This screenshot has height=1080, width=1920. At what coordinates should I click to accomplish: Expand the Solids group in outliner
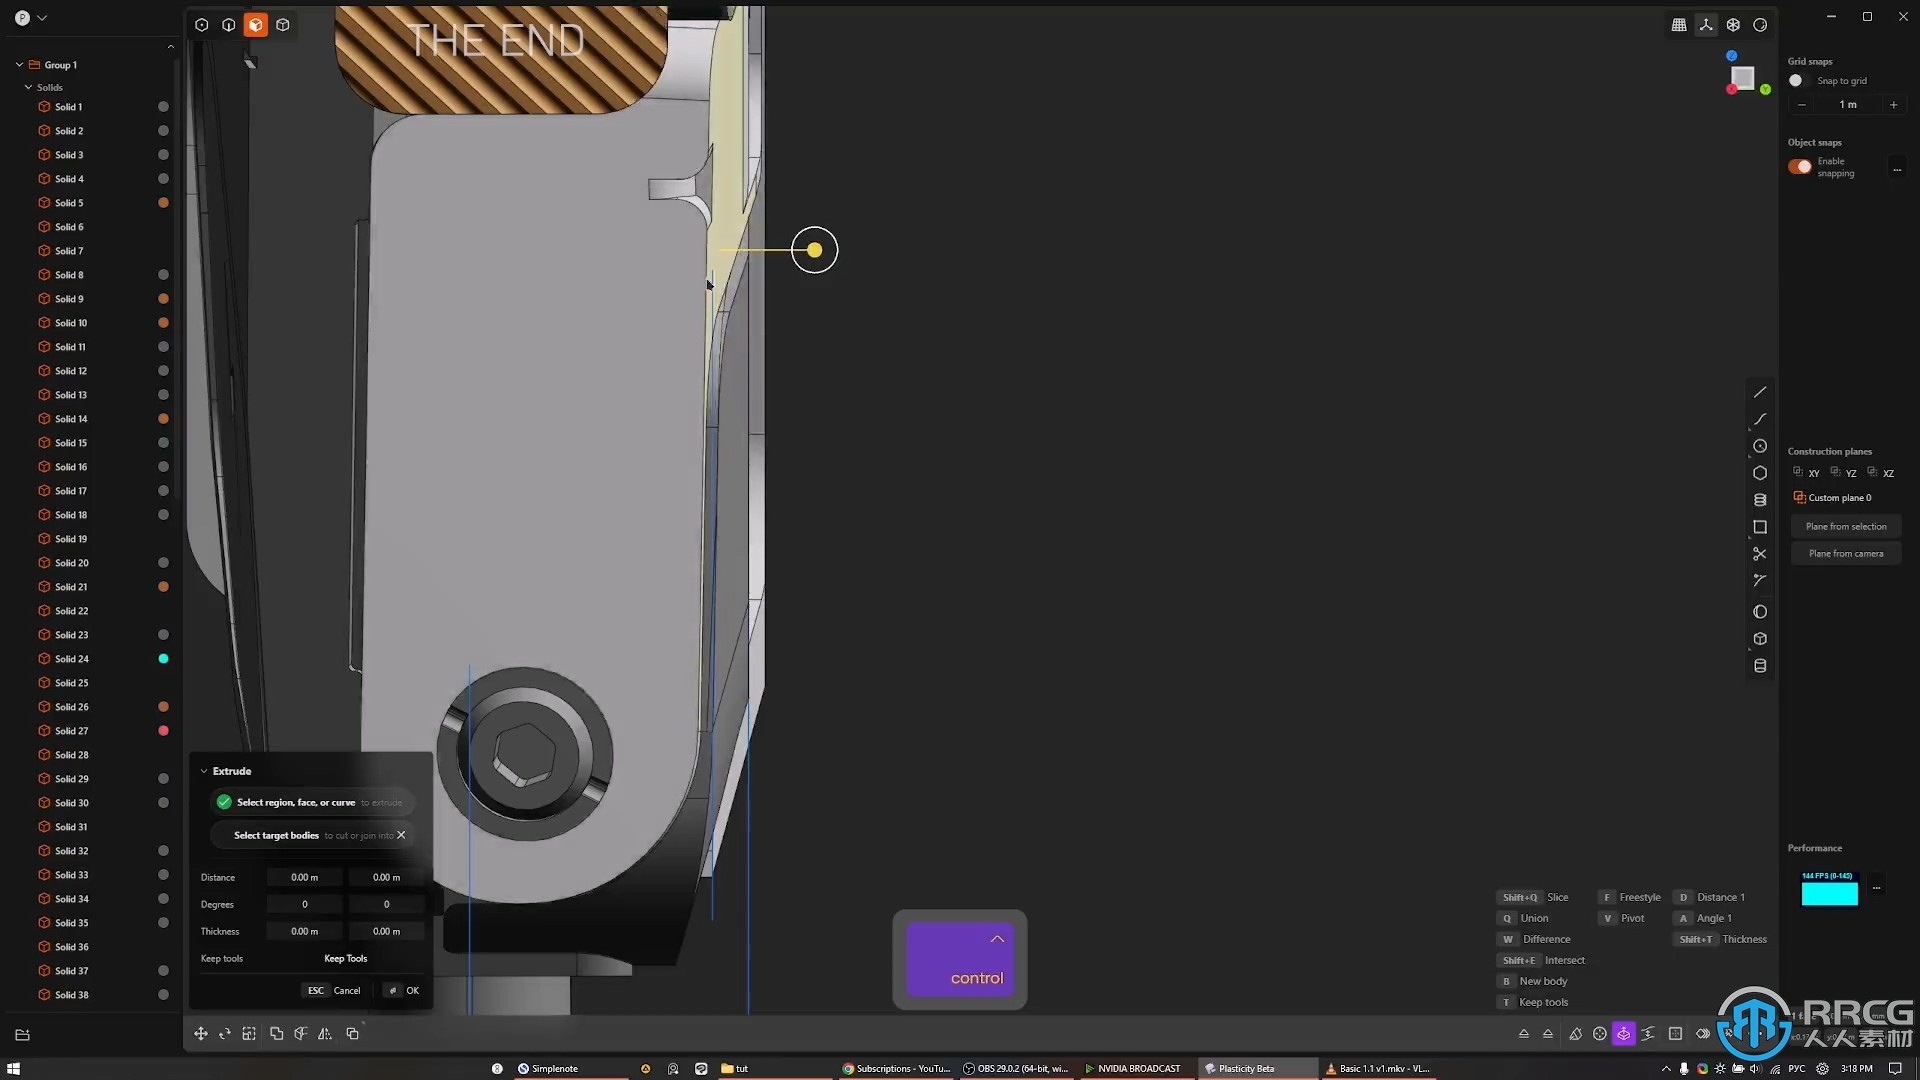[x=28, y=87]
